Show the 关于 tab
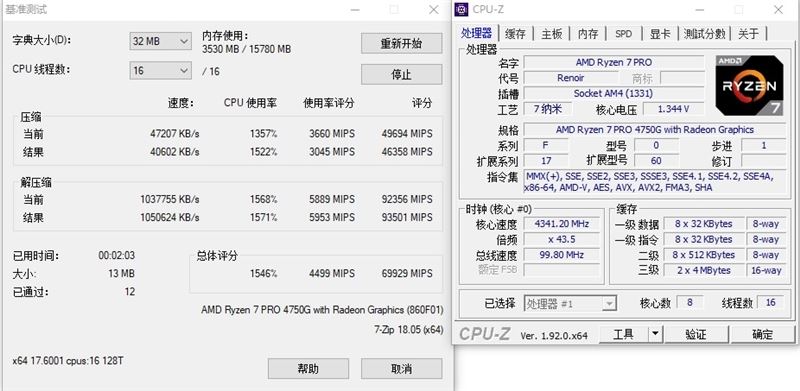 (748, 34)
